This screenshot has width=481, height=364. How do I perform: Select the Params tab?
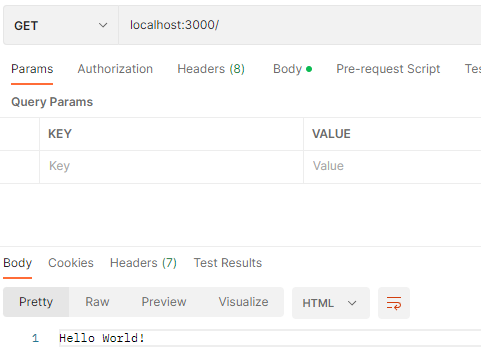(x=32, y=69)
